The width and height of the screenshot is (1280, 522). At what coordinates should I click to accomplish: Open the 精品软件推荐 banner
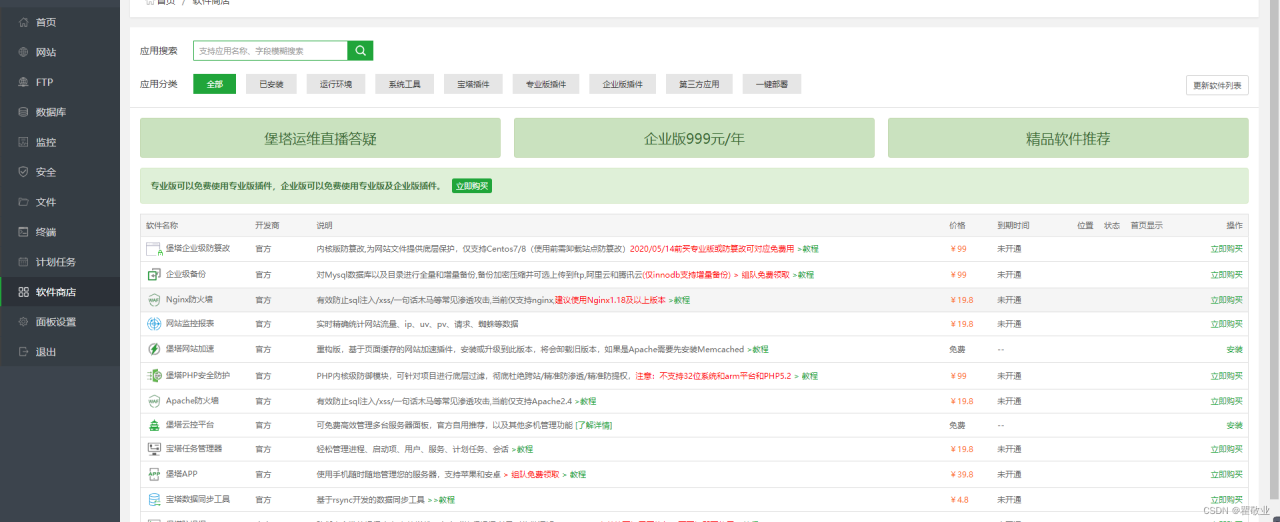pos(1068,138)
